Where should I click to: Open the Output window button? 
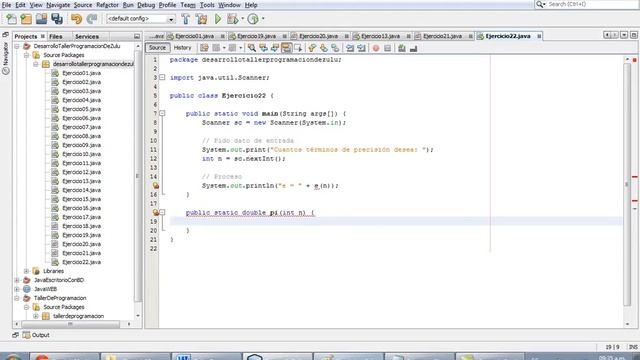pyautogui.click(x=36, y=335)
